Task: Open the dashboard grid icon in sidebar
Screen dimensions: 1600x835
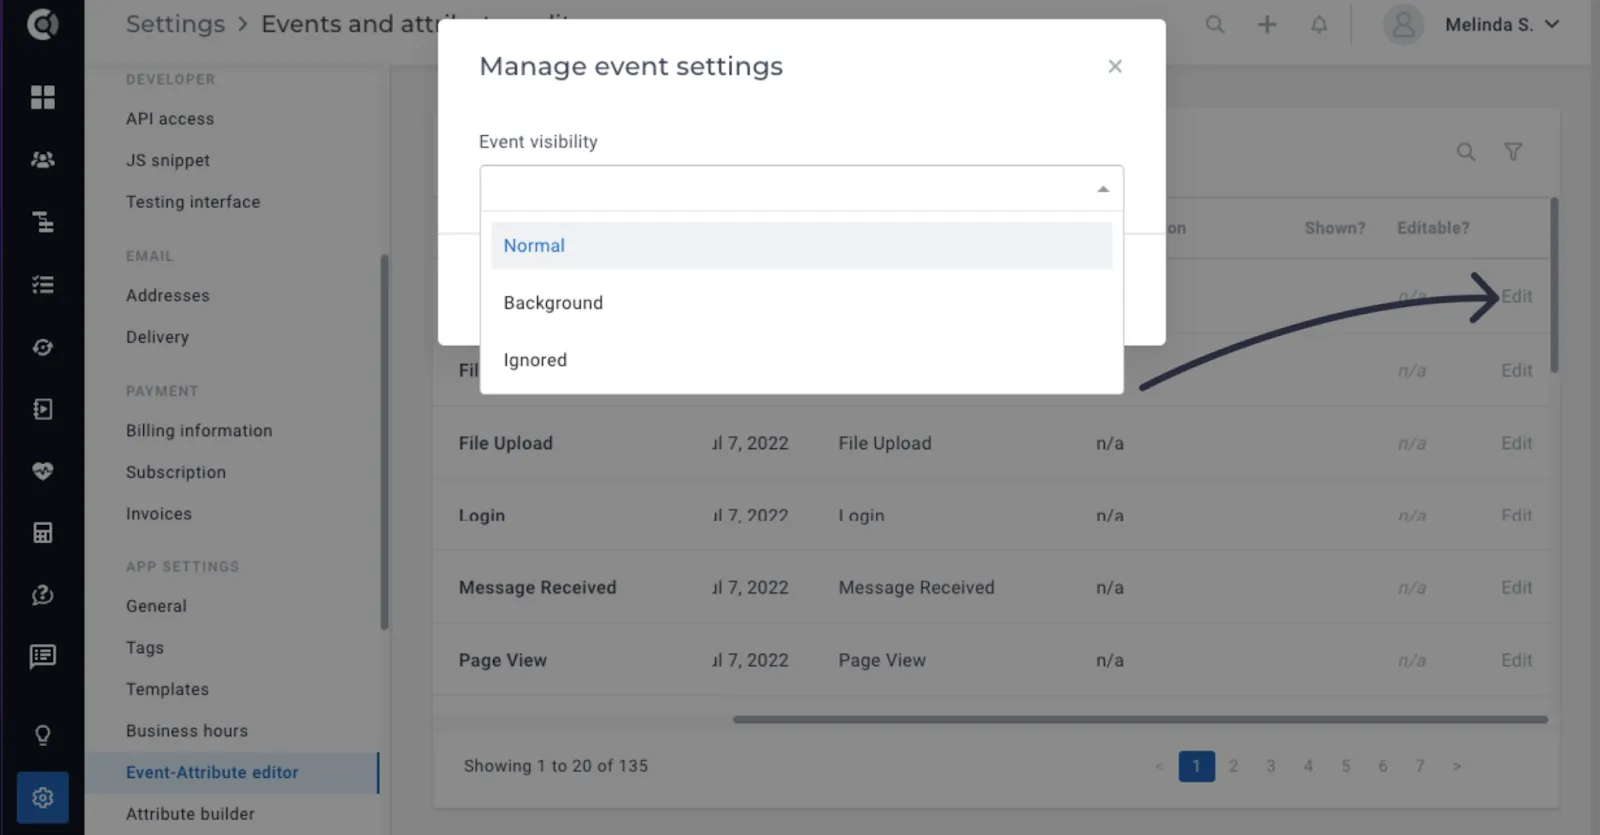Action: point(42,97)
